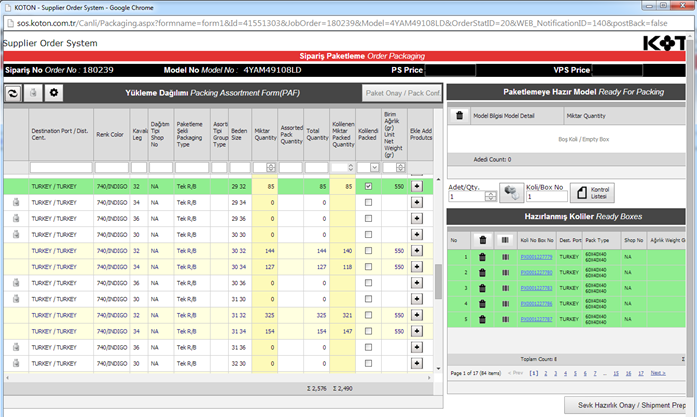Click Renk Color column filter field
The height and width of the screenshot is (417, 697).
[x=112, y=168]
